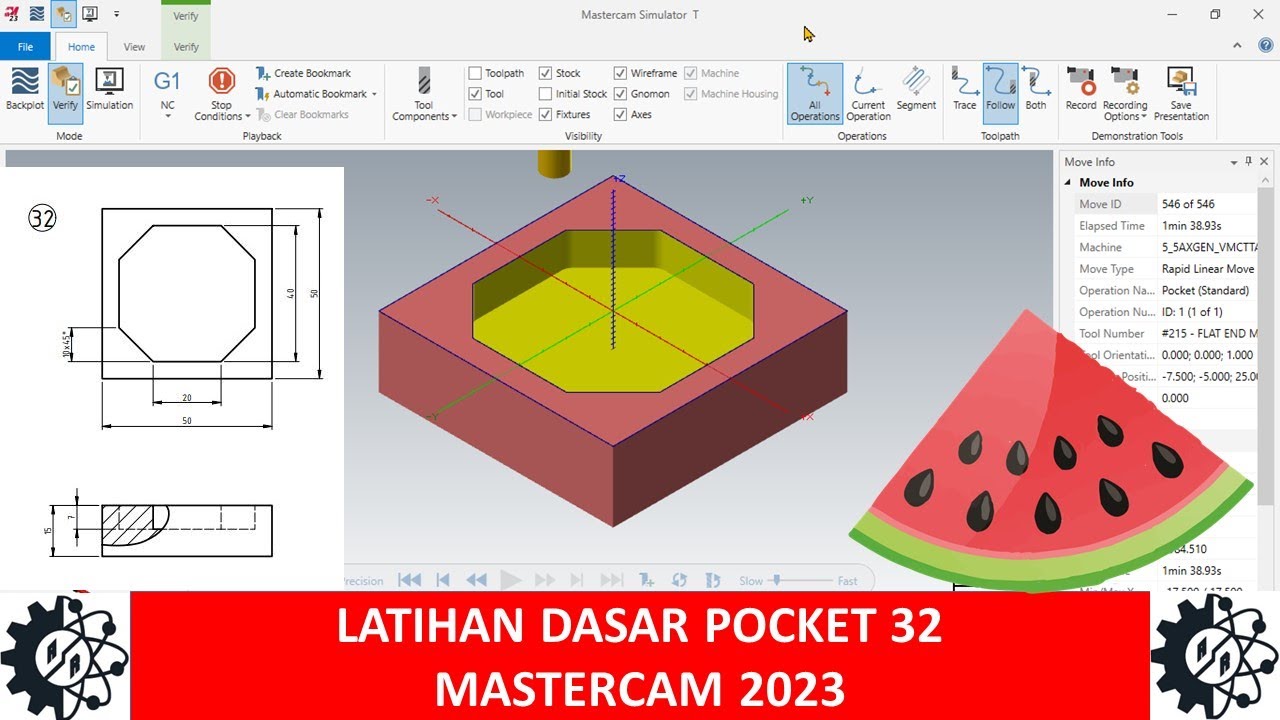Click Clear Bookmarks
This screenshot has width=1280, height=720.
coord(303,115)
